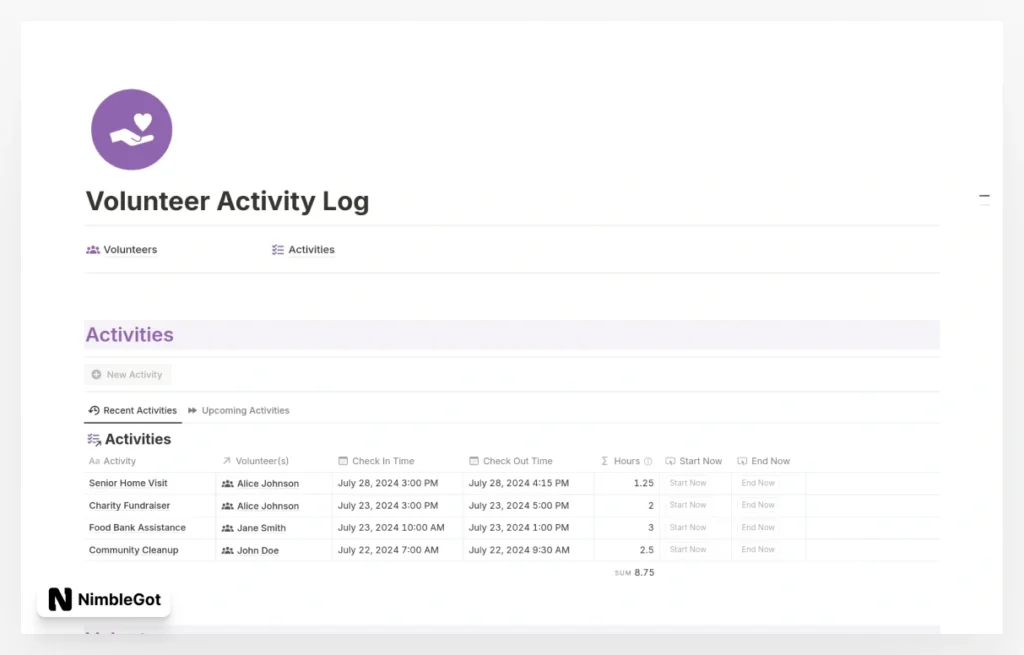Click the Activities database title icon
Viewport: 1024px width, 655px height.
pos(94,439)
